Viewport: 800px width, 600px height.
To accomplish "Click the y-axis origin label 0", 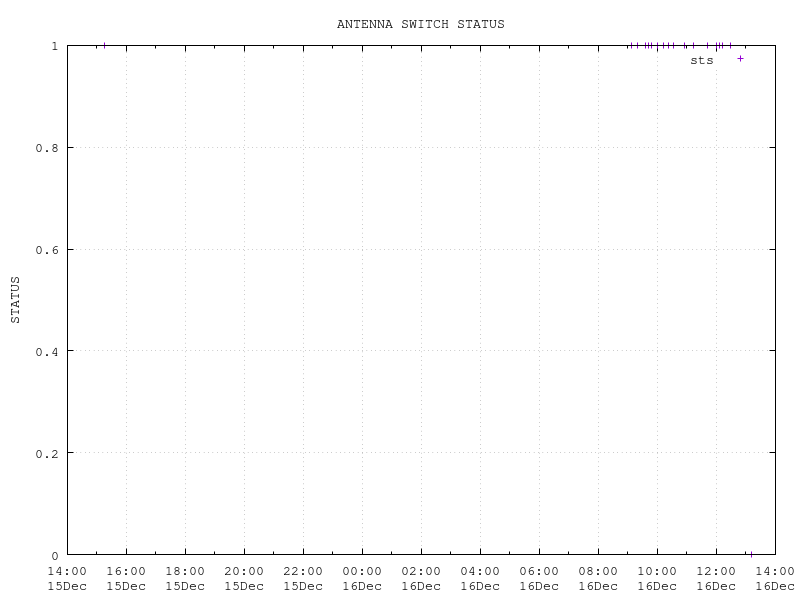I will 54,556.
